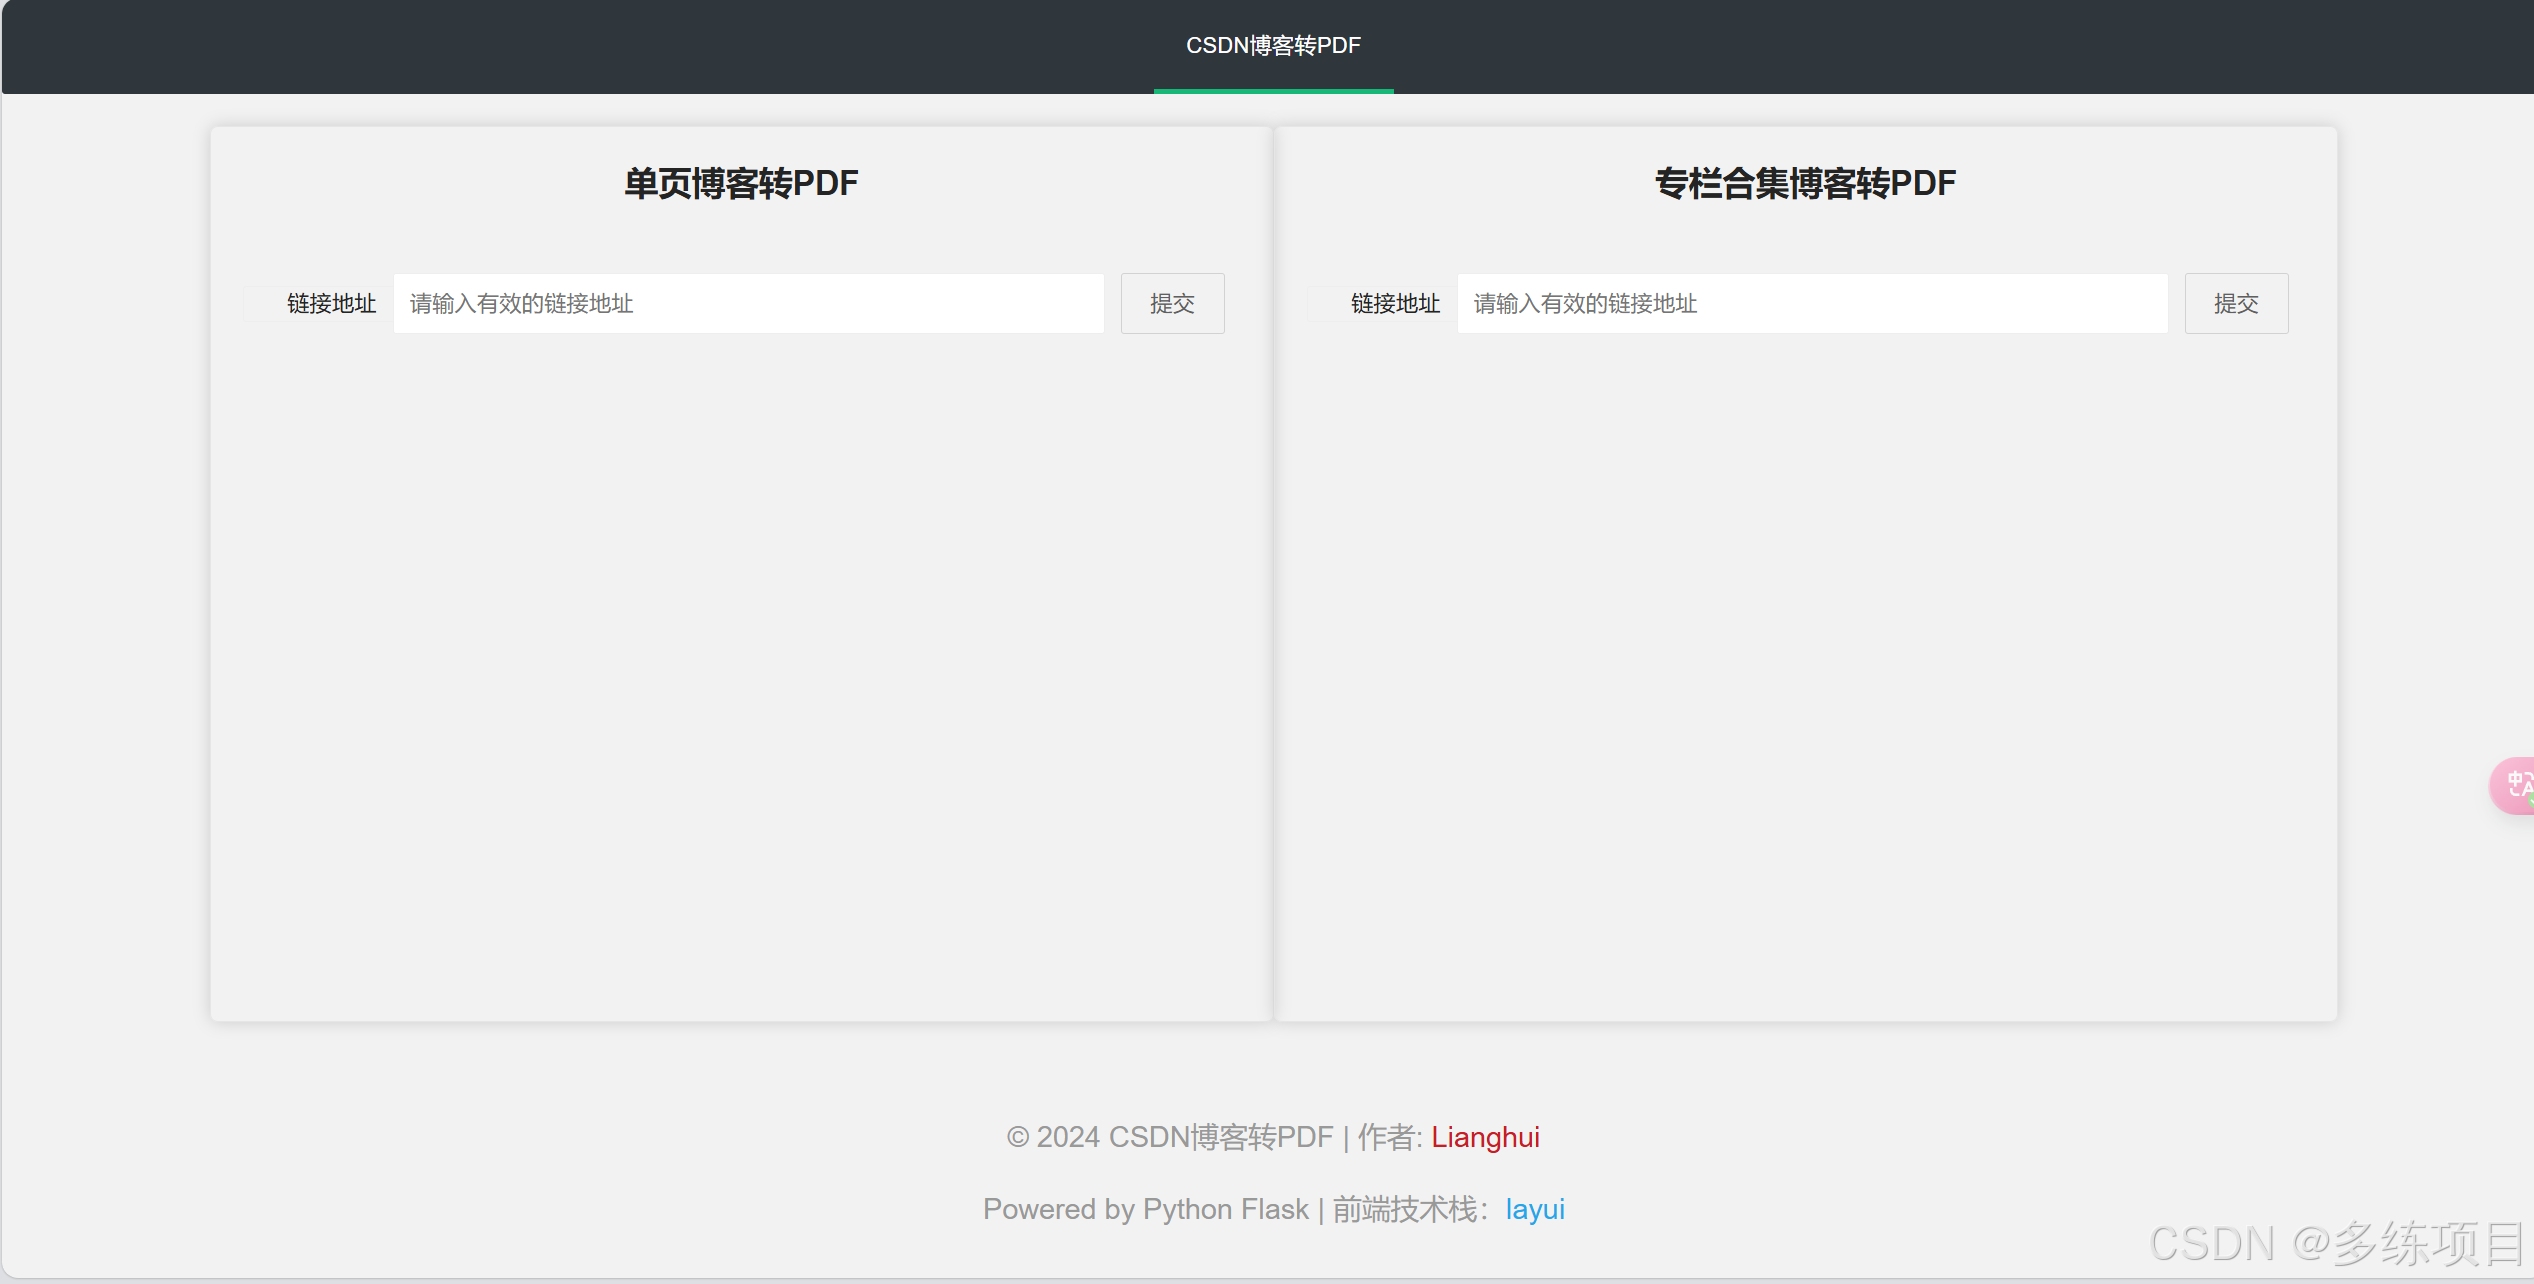Click the 链接地址 label in the 单页博客转PDF form

(331, 303)
